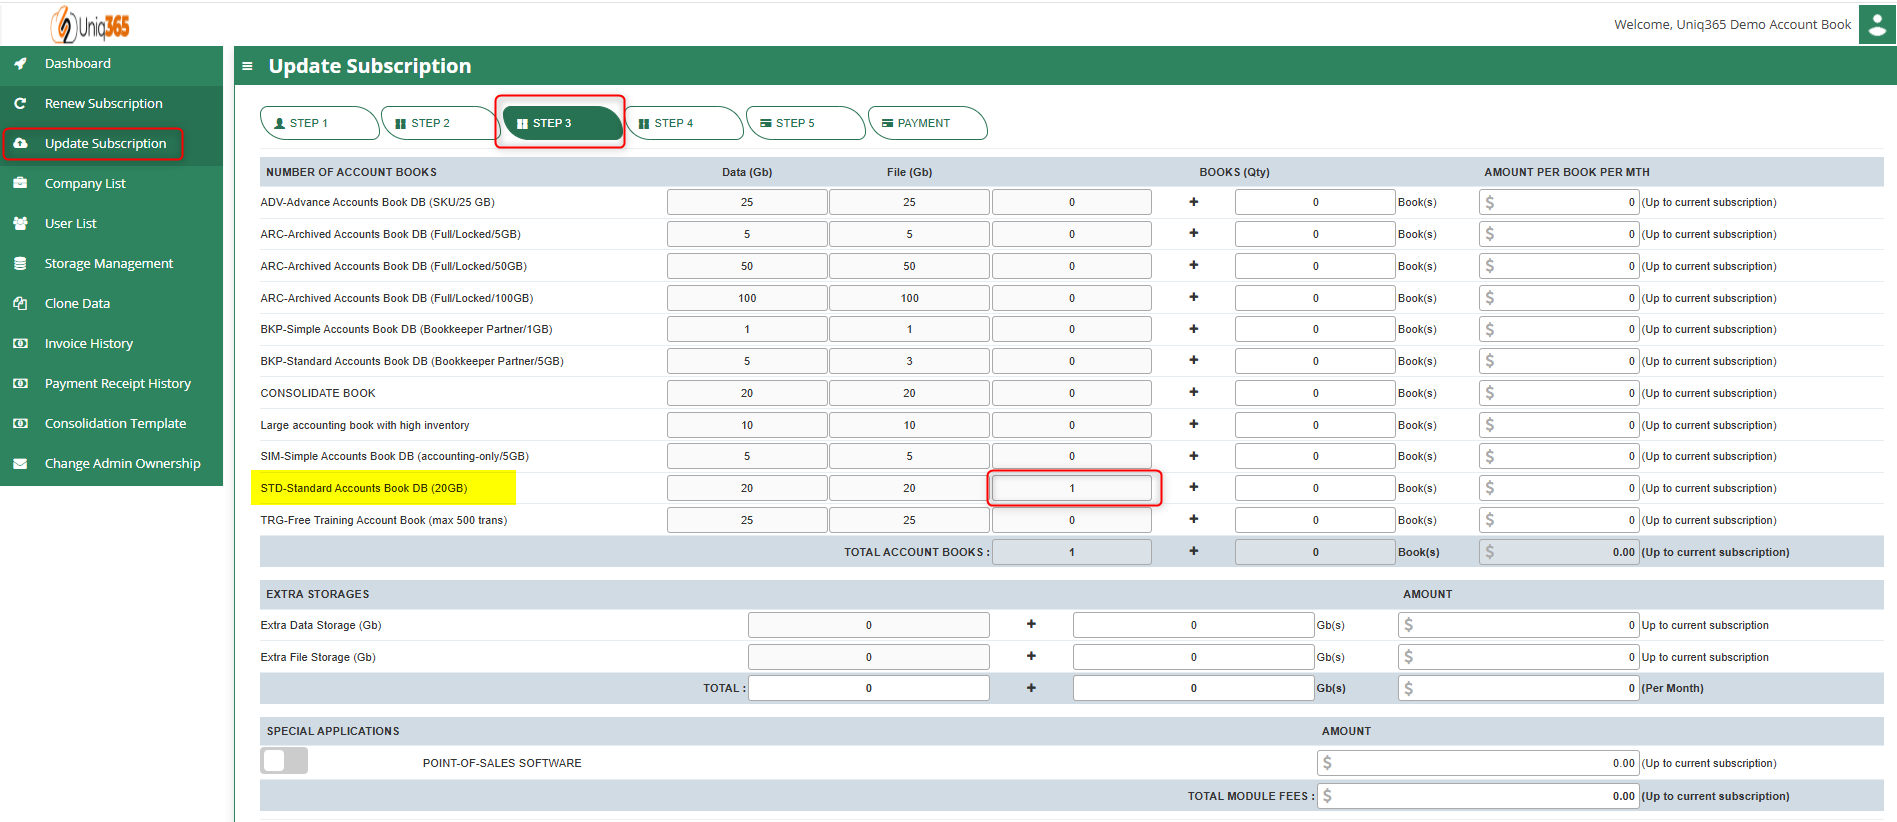The image size is (1897, 822).
Task: Click the Renew Subscription refresh icon
Action: 20,103
